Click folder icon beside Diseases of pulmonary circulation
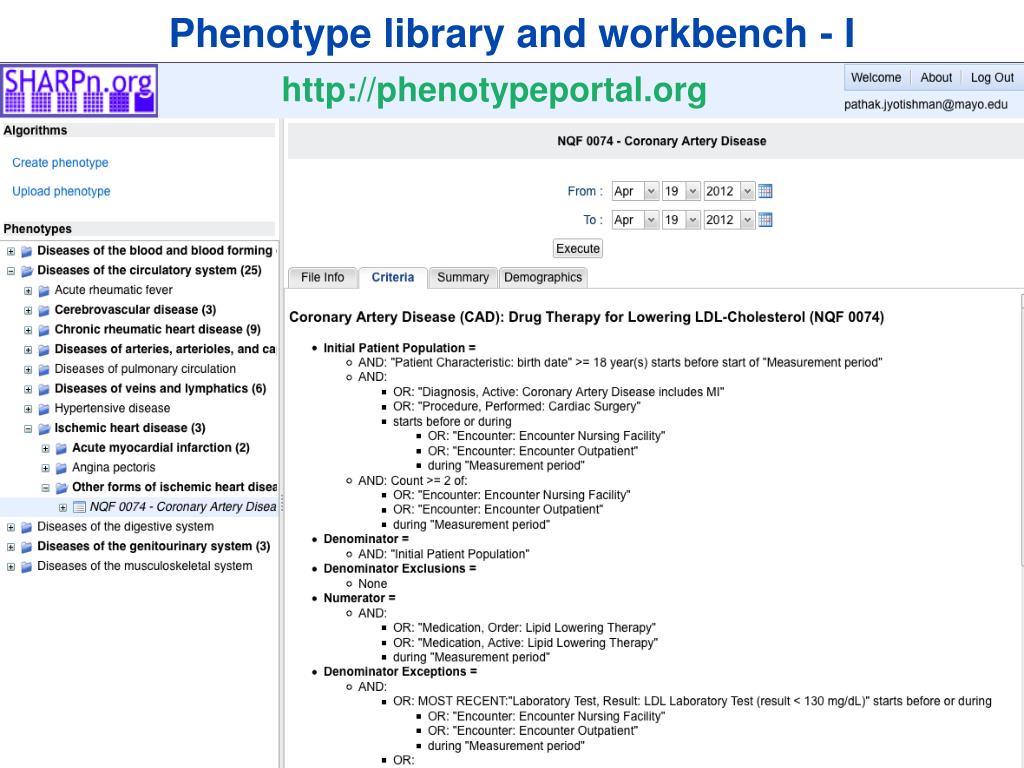Screen dimensions: 1024x768 click(x=44, y=370)
